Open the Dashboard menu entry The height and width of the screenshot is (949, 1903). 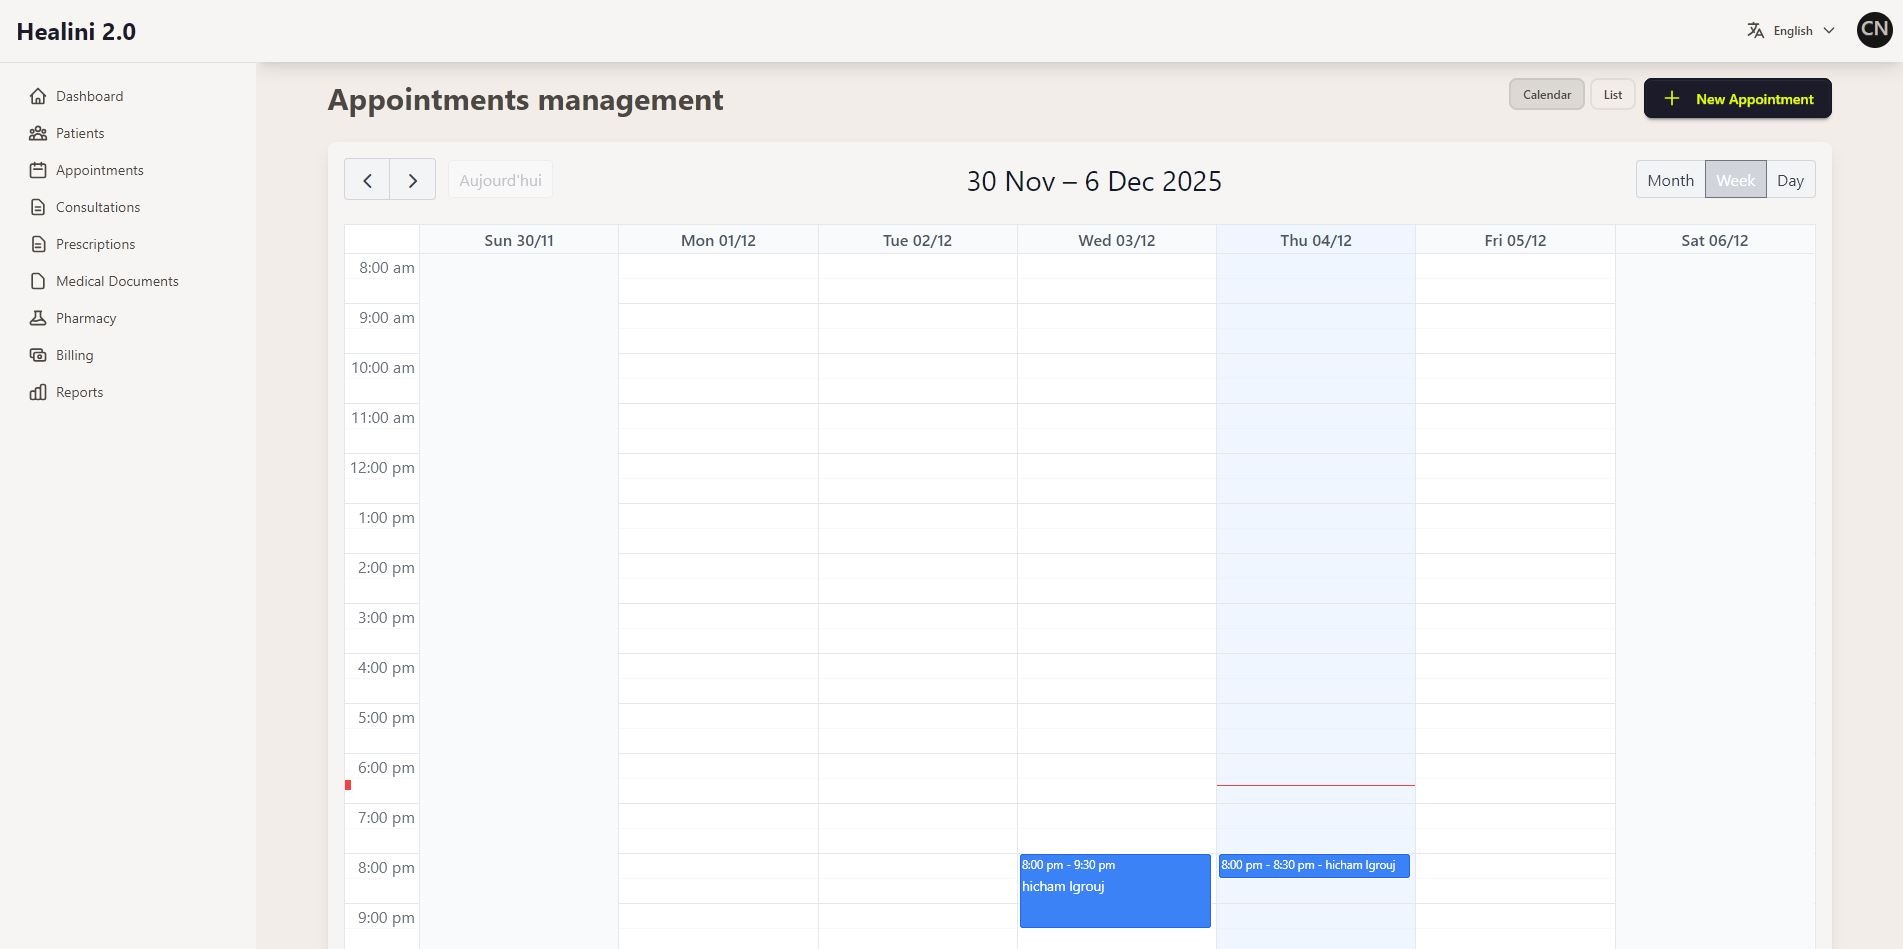click(90, 96)
